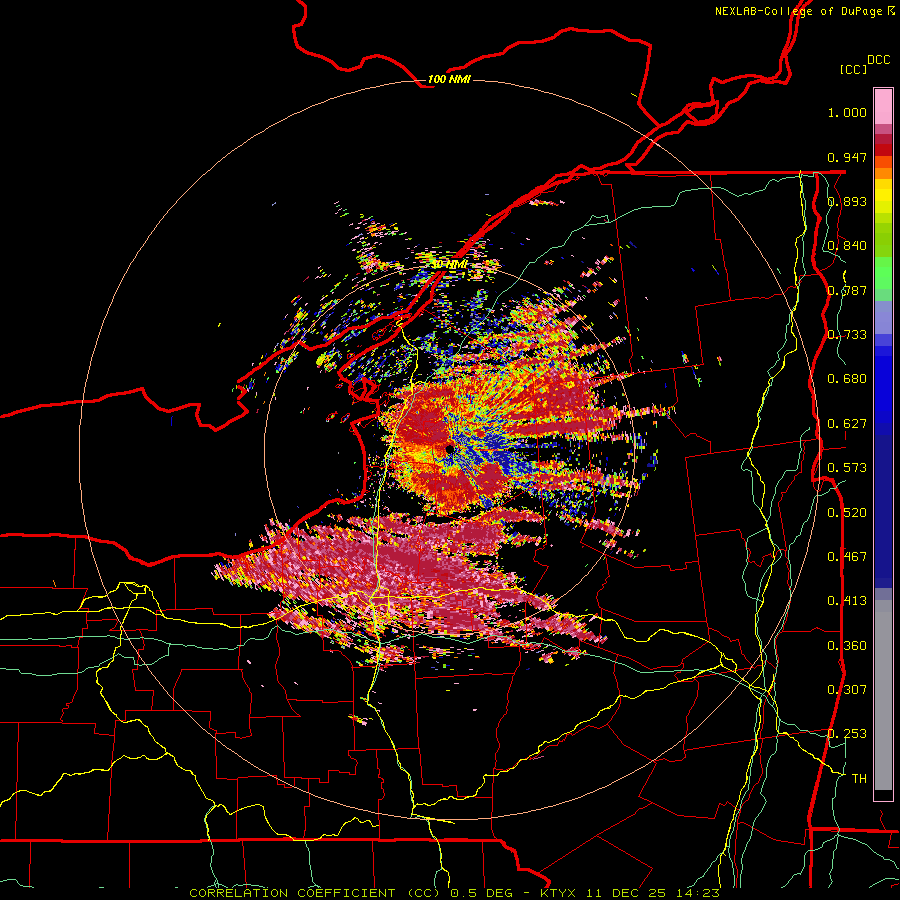
Task: Select the 0.307 scale value
Action: click(x=847, y=690)
